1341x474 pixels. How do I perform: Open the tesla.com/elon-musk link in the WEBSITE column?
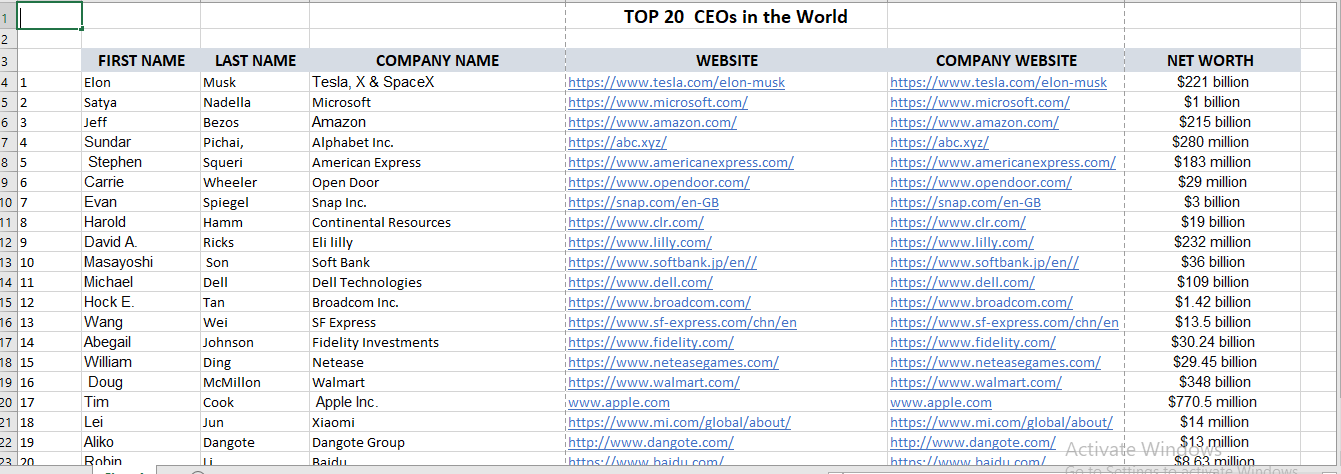(676, 82)
